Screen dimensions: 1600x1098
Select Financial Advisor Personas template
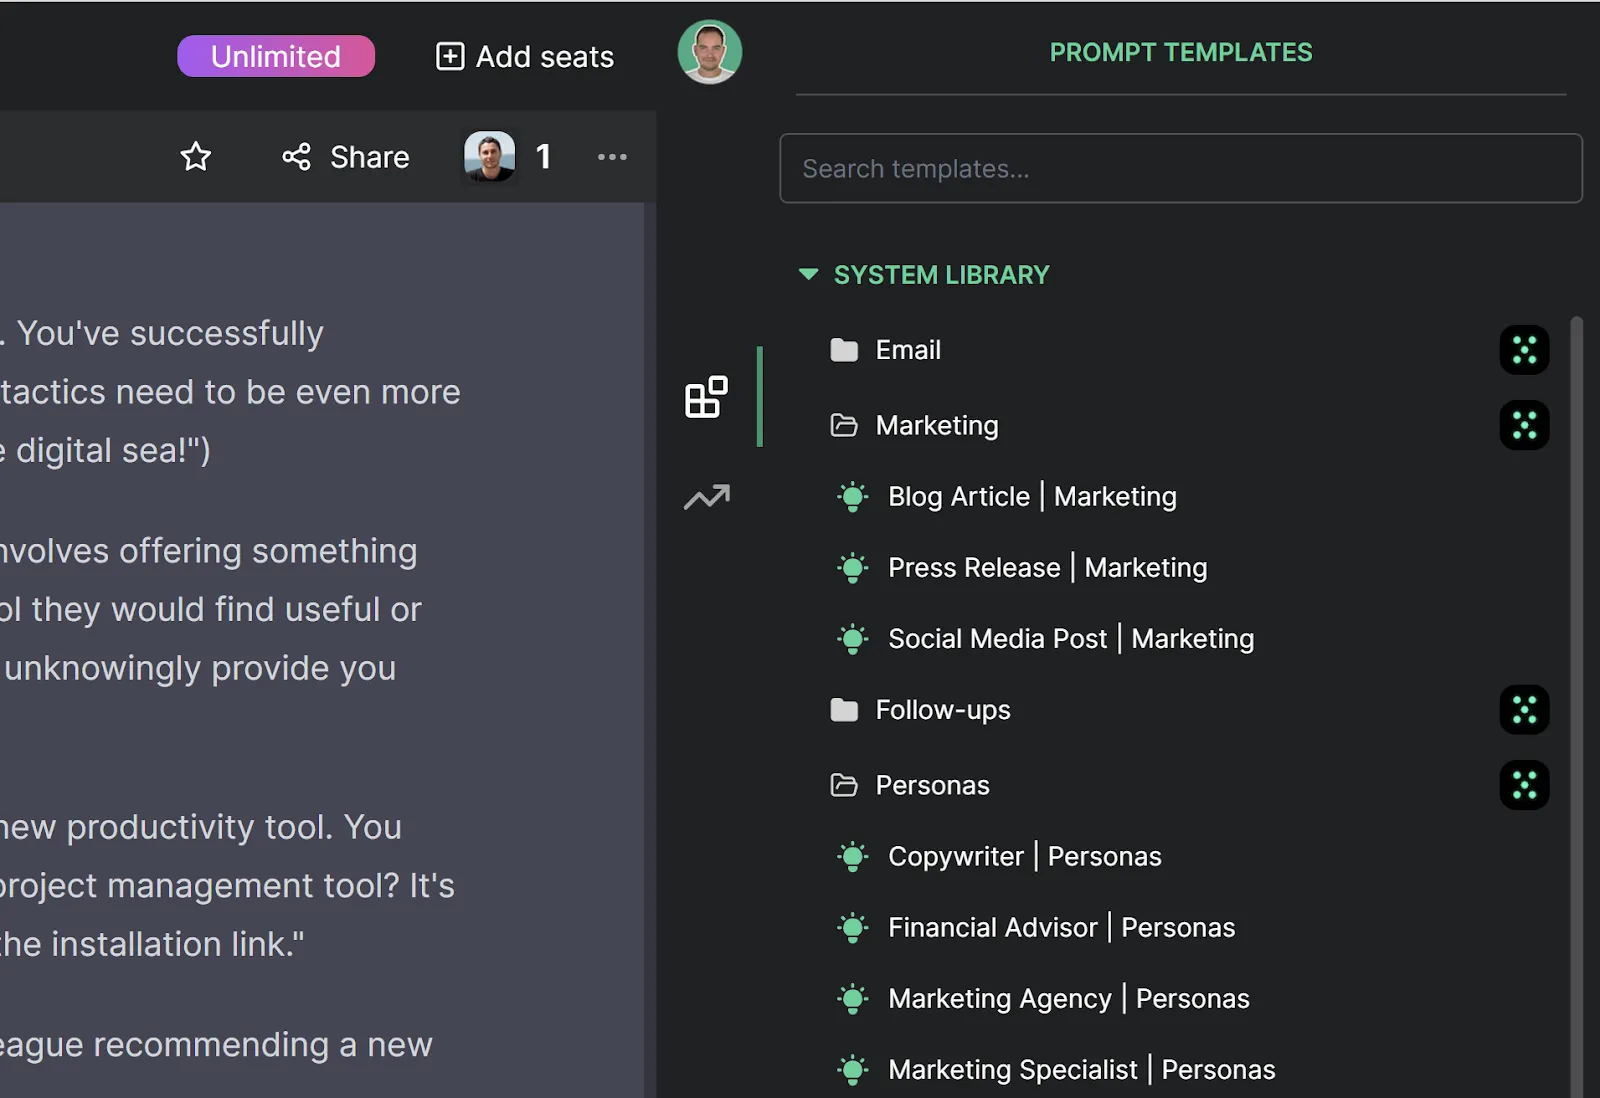point(1061,928)
